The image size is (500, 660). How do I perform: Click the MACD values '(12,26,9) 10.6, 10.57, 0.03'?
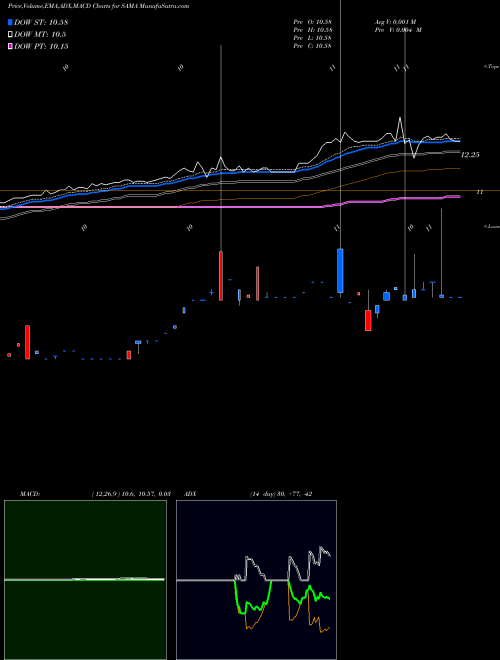point(131,494)
